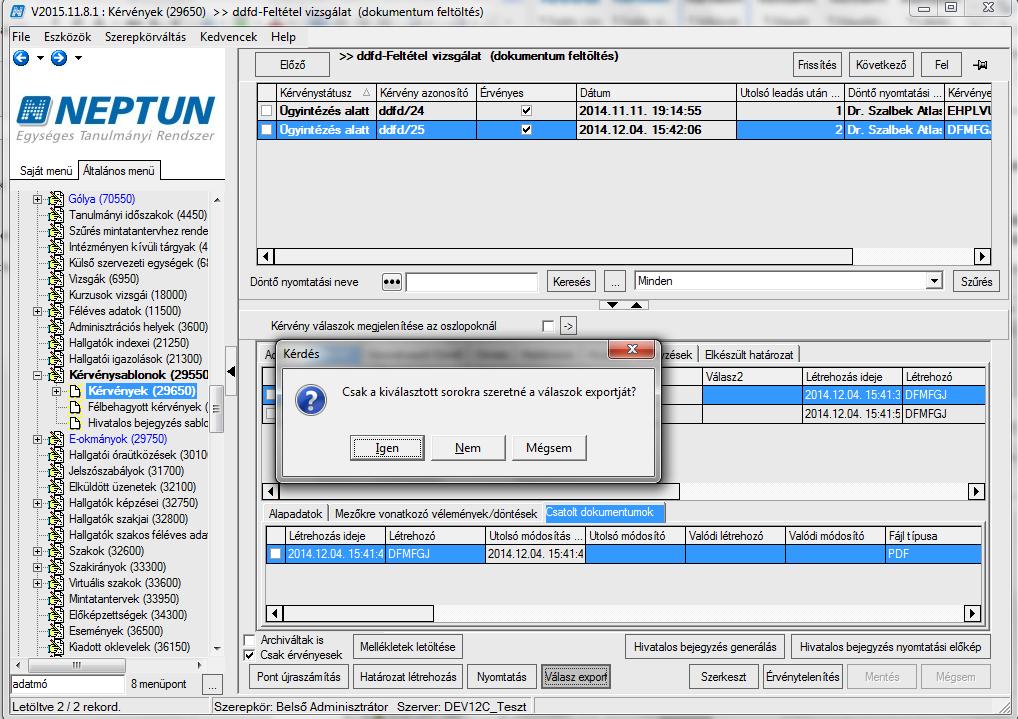Click the E-okmányok (29750) tree icon
This screenshot has width=1018, height=719.
[56, 439]
